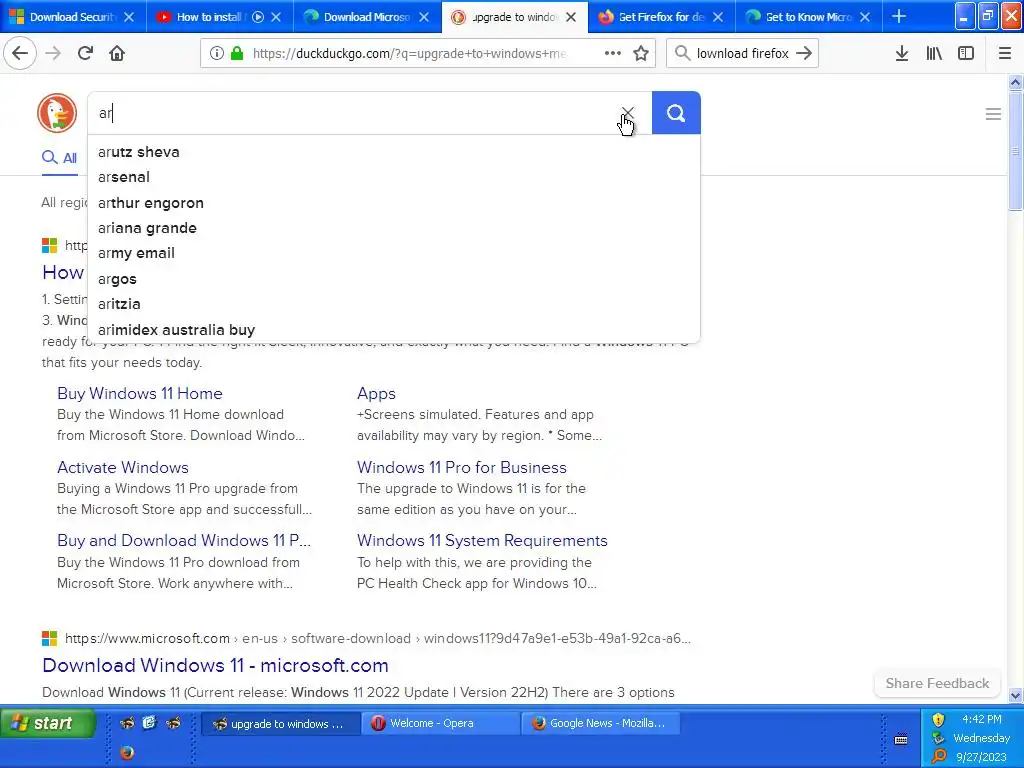The width and height of the screenshot is (1024, 768).
Task: Close the Download Security tab
Action: (x=129, y=17)
